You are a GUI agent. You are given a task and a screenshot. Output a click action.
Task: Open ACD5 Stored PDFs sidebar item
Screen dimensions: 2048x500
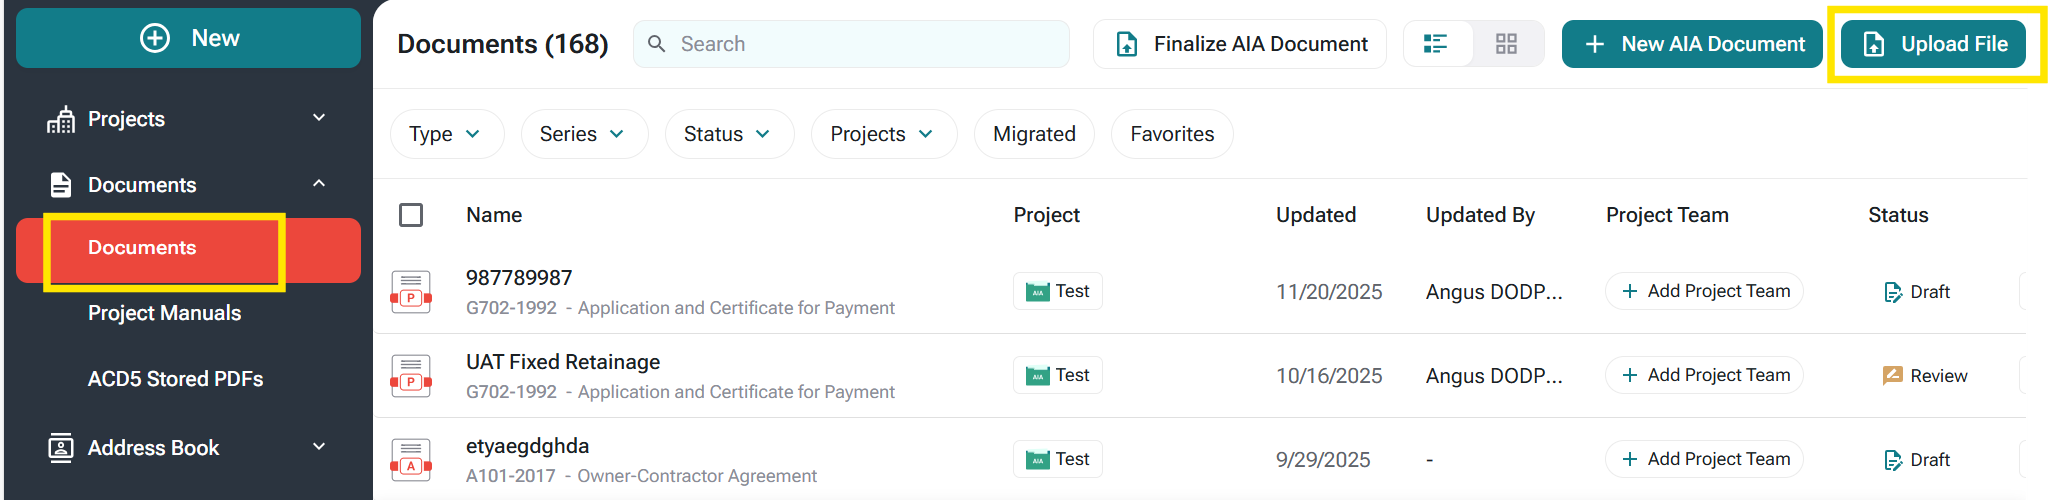[x=175, y=379]
